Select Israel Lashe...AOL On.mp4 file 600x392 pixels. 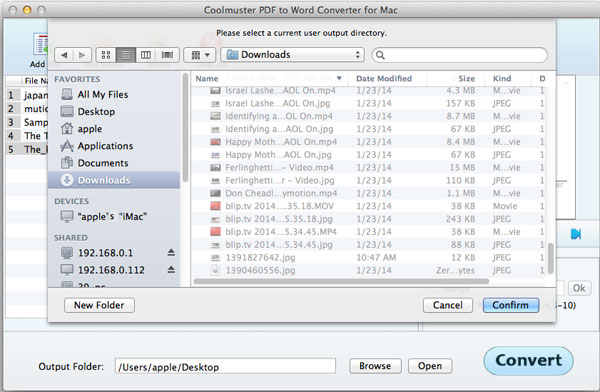click(368, 91)
